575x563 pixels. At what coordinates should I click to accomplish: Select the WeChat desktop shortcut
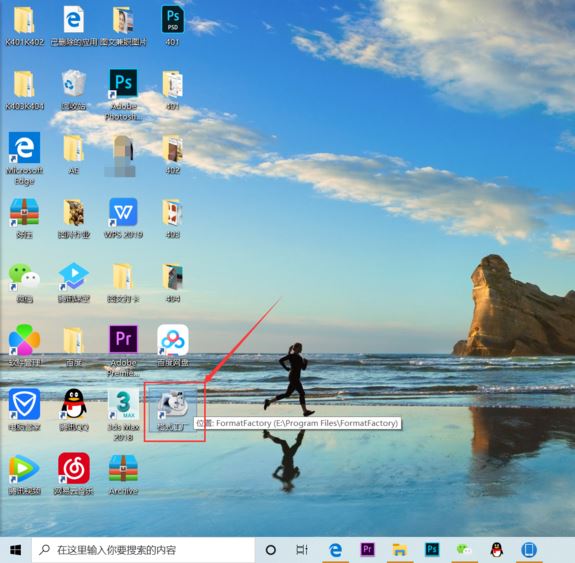point(24,282)
